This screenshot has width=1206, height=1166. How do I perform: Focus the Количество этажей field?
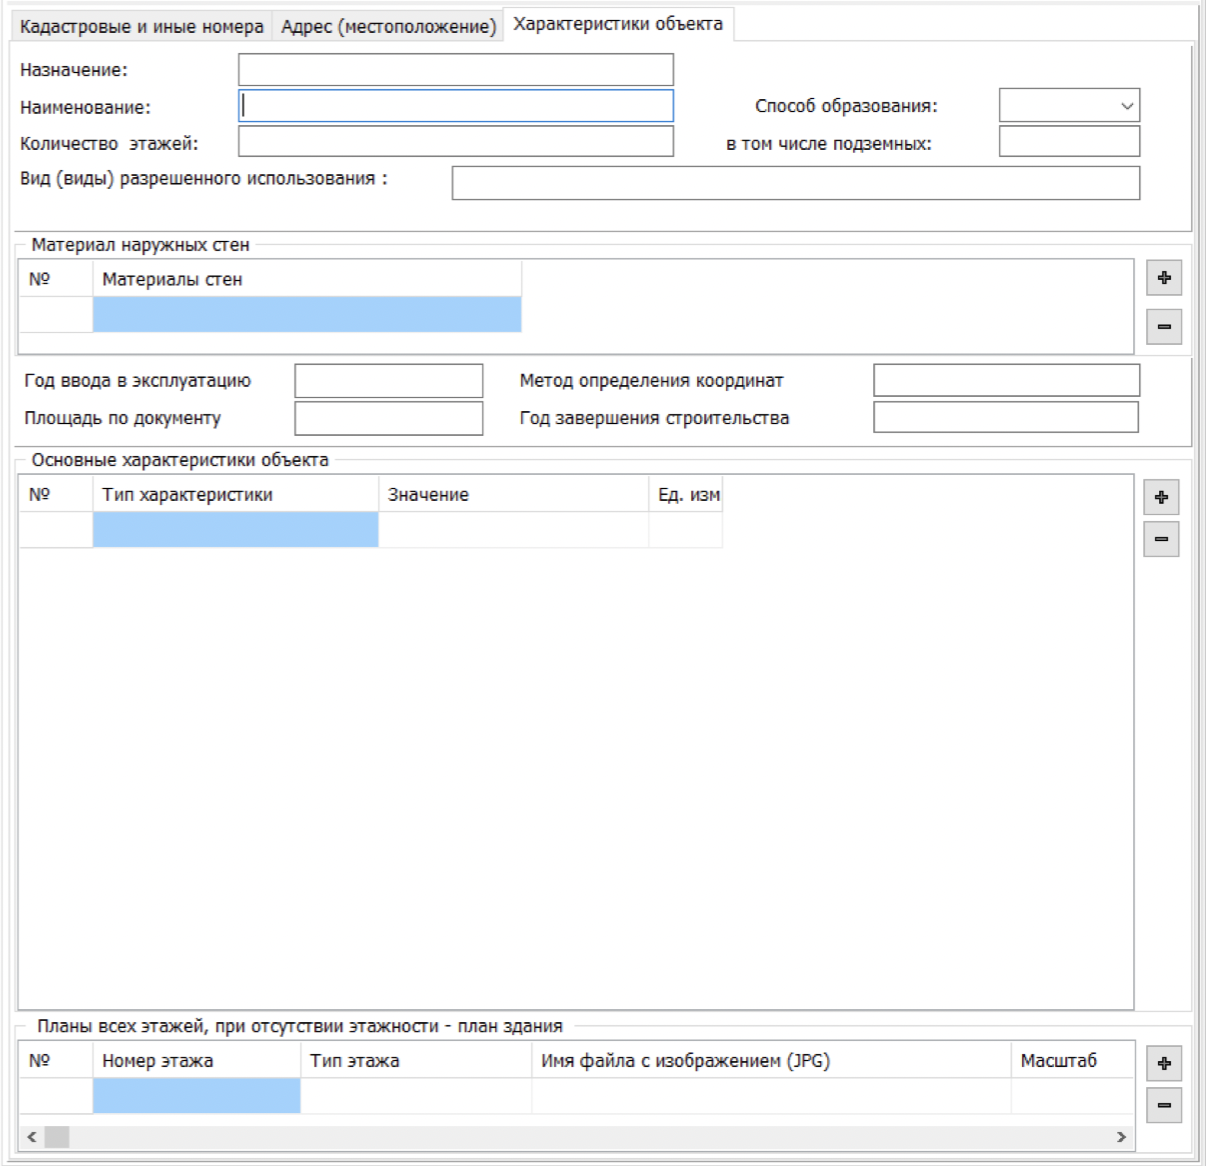pos(455,142)
